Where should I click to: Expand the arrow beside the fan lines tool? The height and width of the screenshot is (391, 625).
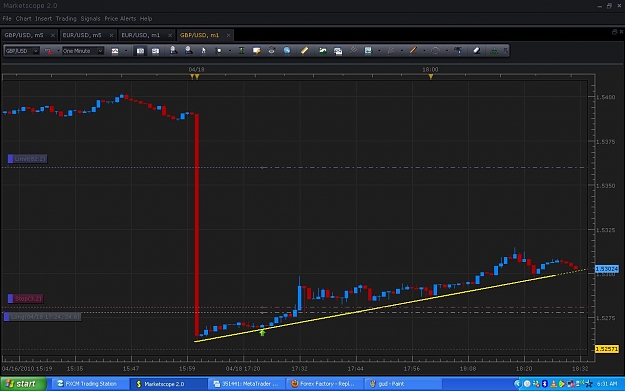(x=401, y=51)
